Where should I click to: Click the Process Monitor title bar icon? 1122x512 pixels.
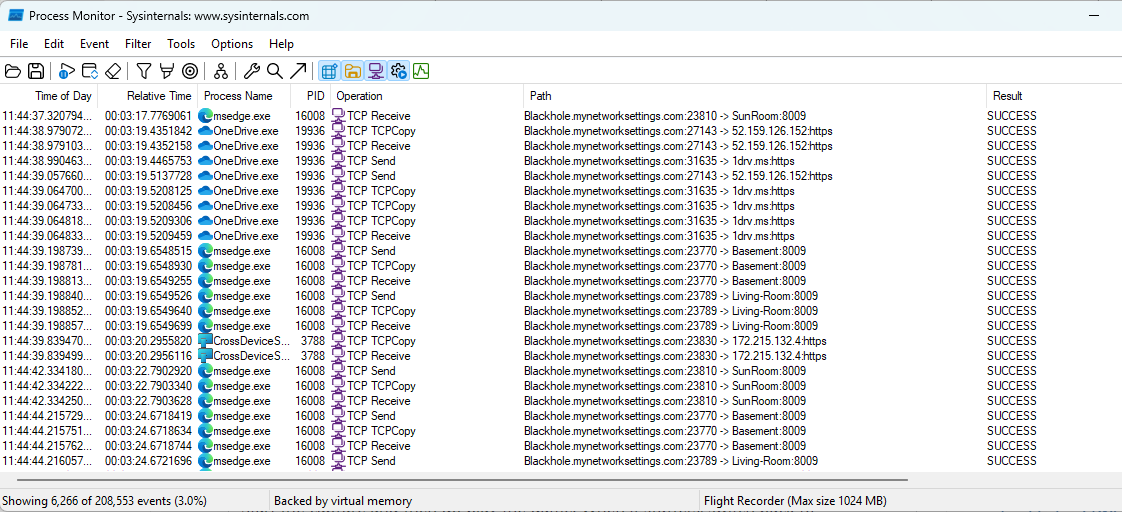(x=14, y=14)
